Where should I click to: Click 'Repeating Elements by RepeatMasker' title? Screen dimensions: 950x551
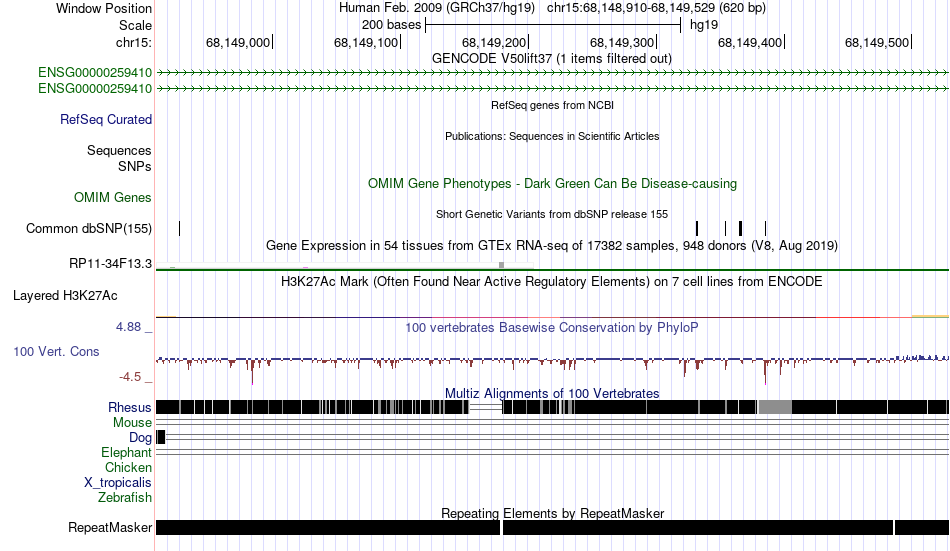tap(553, 513)
